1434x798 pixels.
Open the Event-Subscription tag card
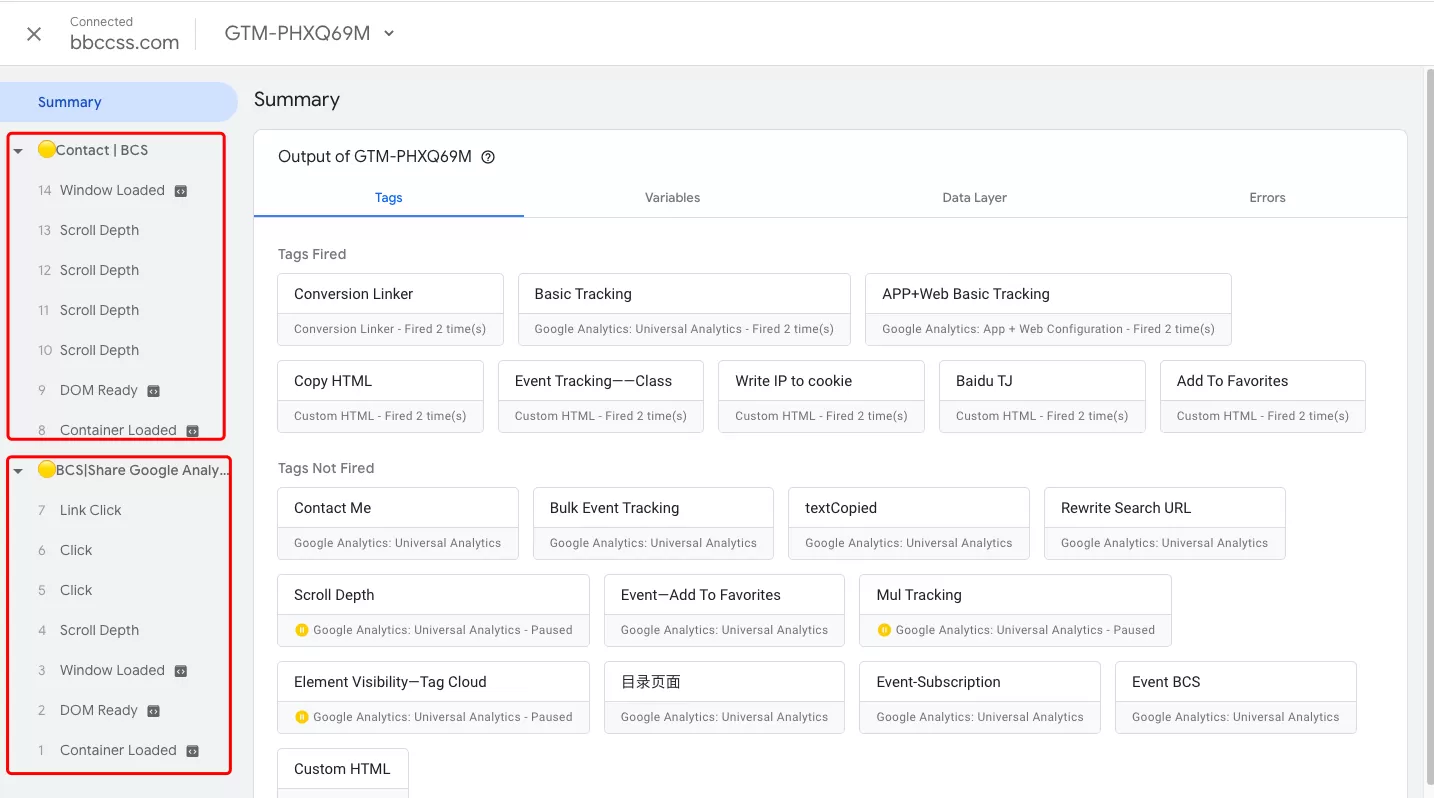[x=980, y=697]
